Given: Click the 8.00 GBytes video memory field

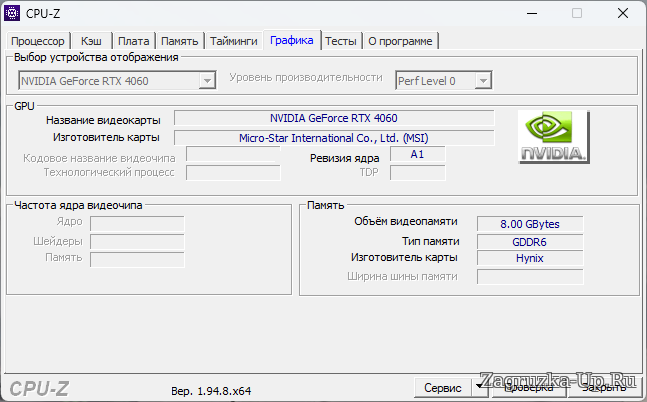Looking at the screenshot, I should (x=529, y=223).
